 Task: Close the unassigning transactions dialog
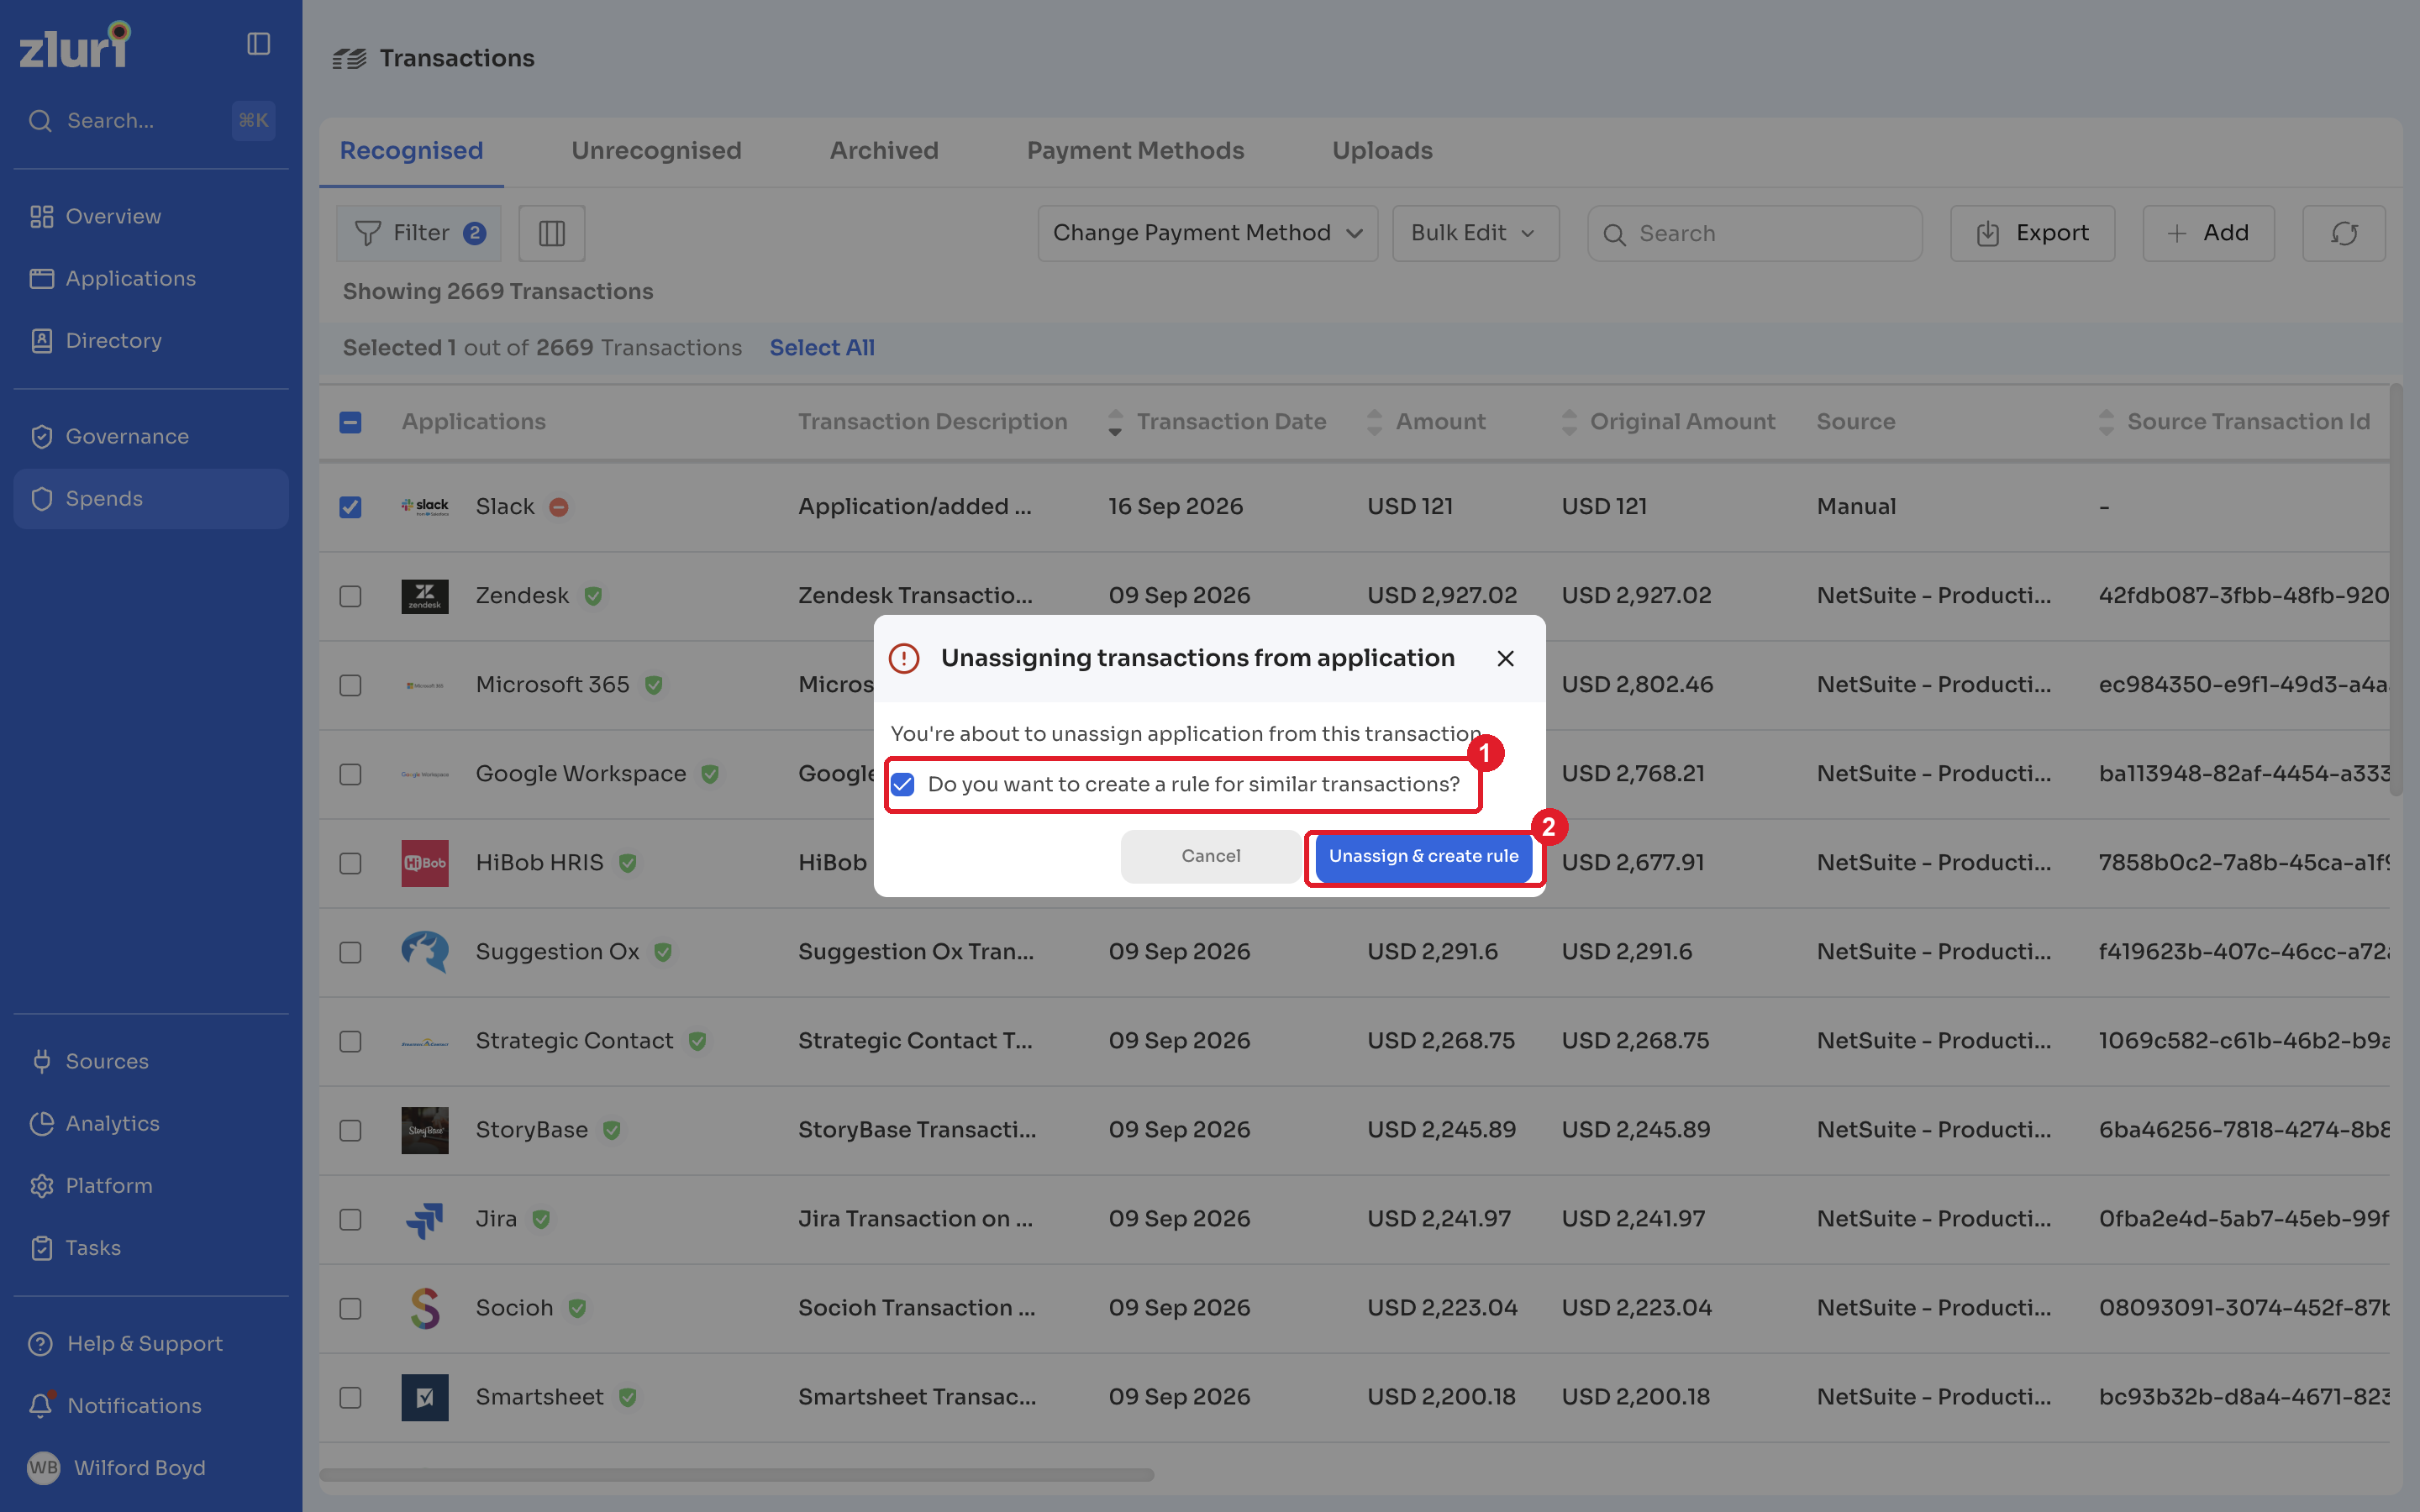coord(1505,658)
